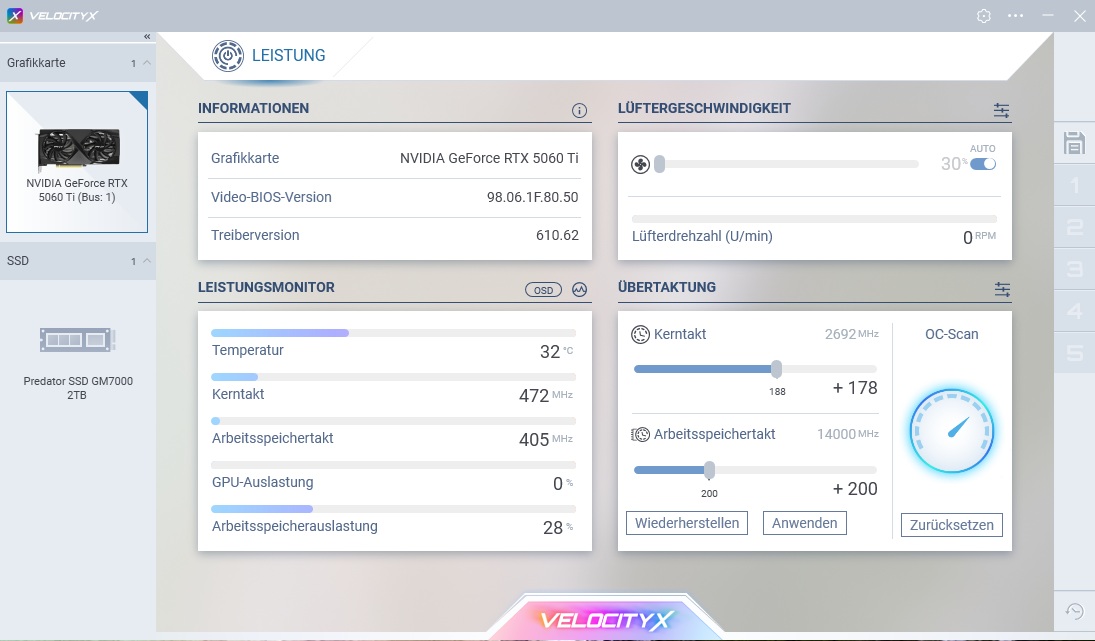This screenshot has height=641, width=1095.
Task: Click the Video-BIOS-Version value 98.06.1F.80.50
Action: coord(533,197)
